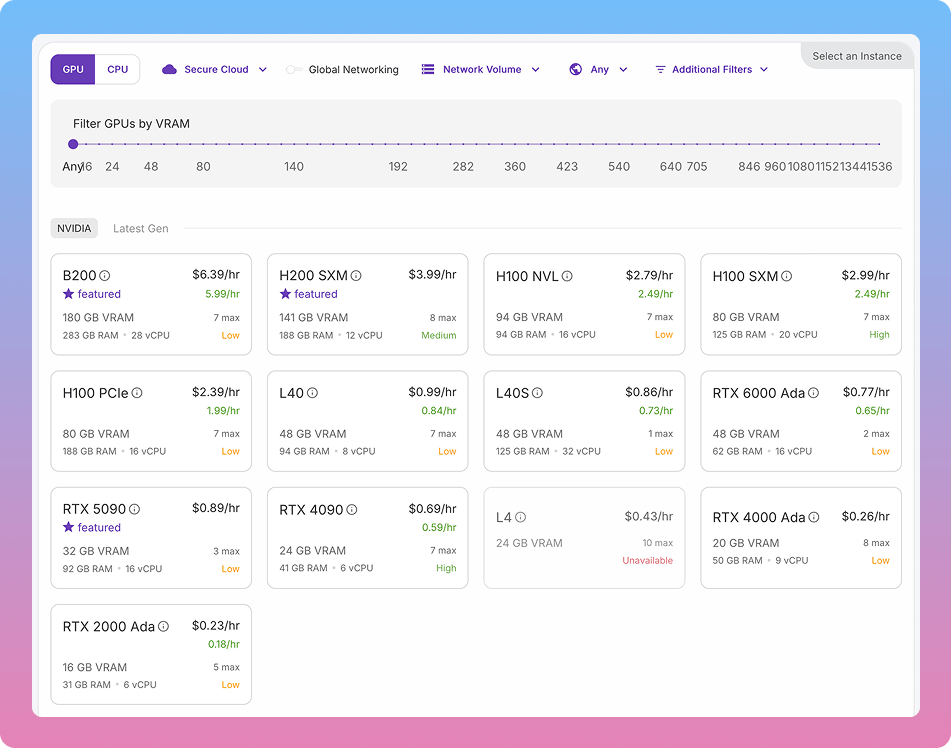Click the 1.99/hr price on H100 PCIe
This screenshot has height=748, width=951.
click(x=223, y=411)
